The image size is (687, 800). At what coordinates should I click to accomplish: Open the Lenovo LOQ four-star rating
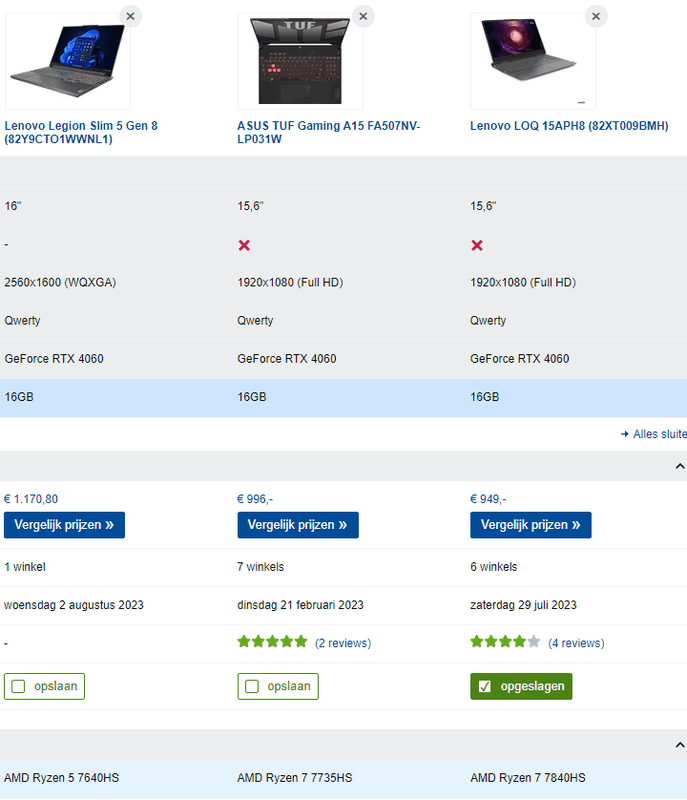point(505,642)
